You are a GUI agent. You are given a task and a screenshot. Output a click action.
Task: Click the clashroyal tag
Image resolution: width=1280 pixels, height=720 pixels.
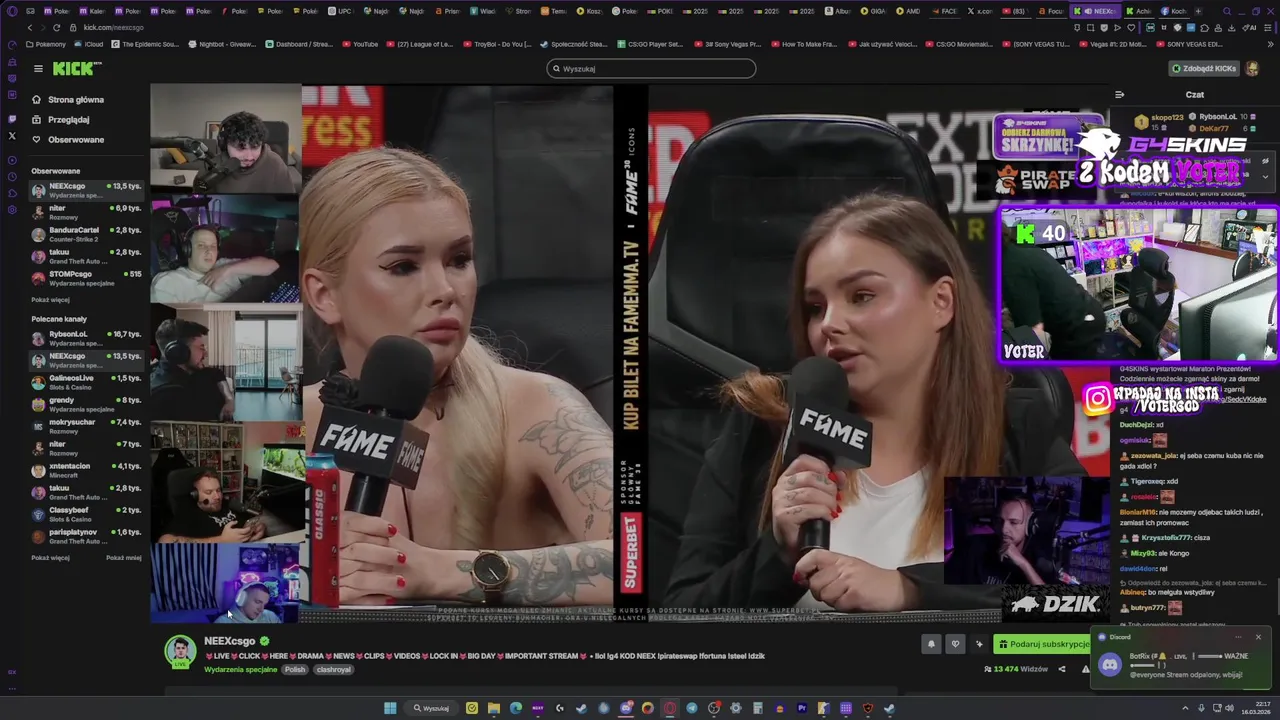pyautogui.click(x=334, y=669)
